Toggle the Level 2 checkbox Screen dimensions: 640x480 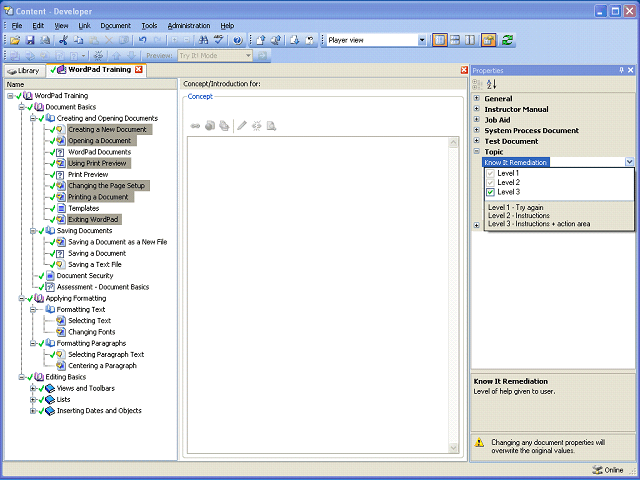(x=491, y=182)
